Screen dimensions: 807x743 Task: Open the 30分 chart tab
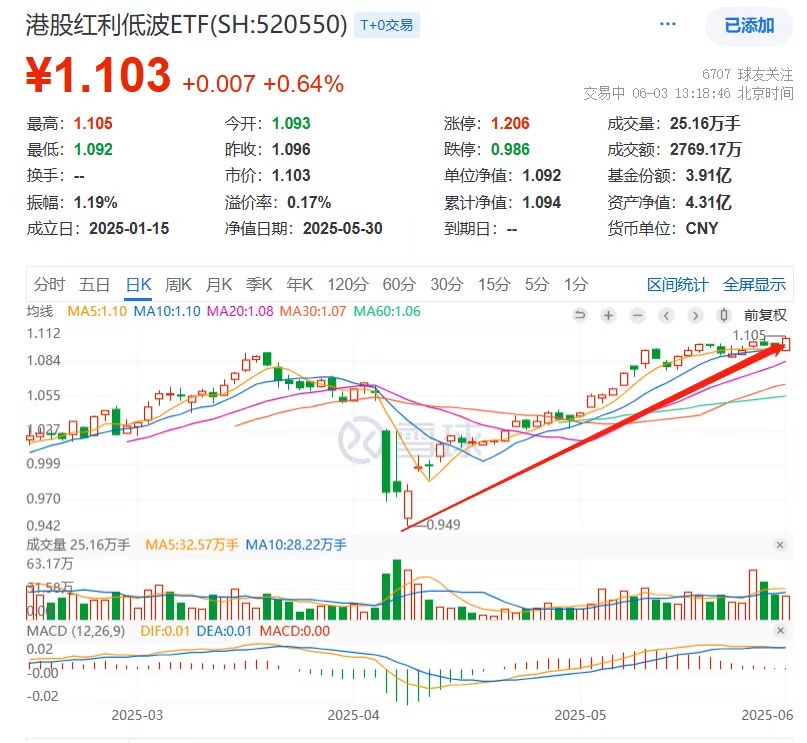447,284
